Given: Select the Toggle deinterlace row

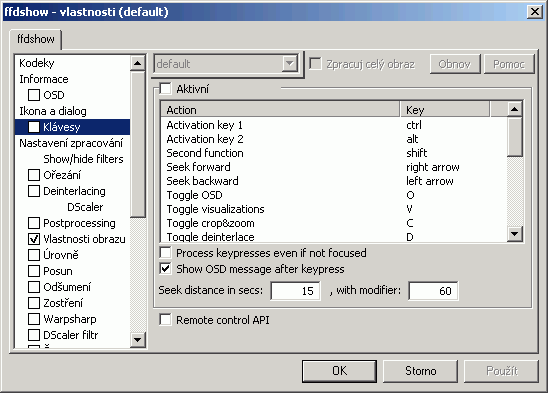Looking at the screenshot, I should (x=334, y=236).
